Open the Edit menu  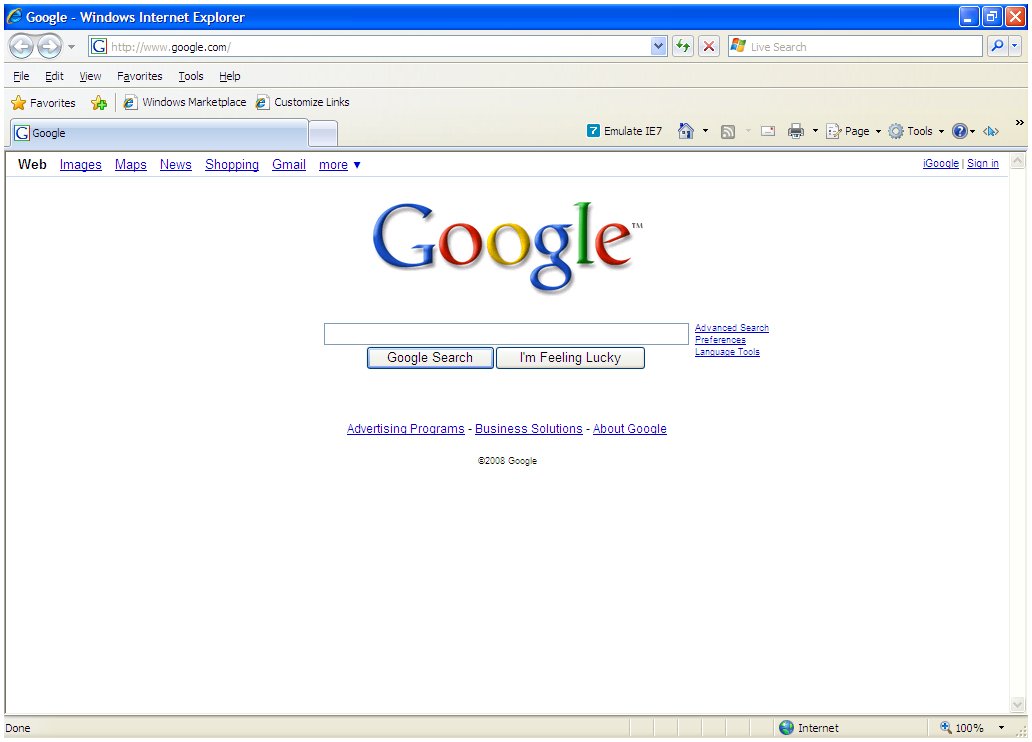[54, 76]
